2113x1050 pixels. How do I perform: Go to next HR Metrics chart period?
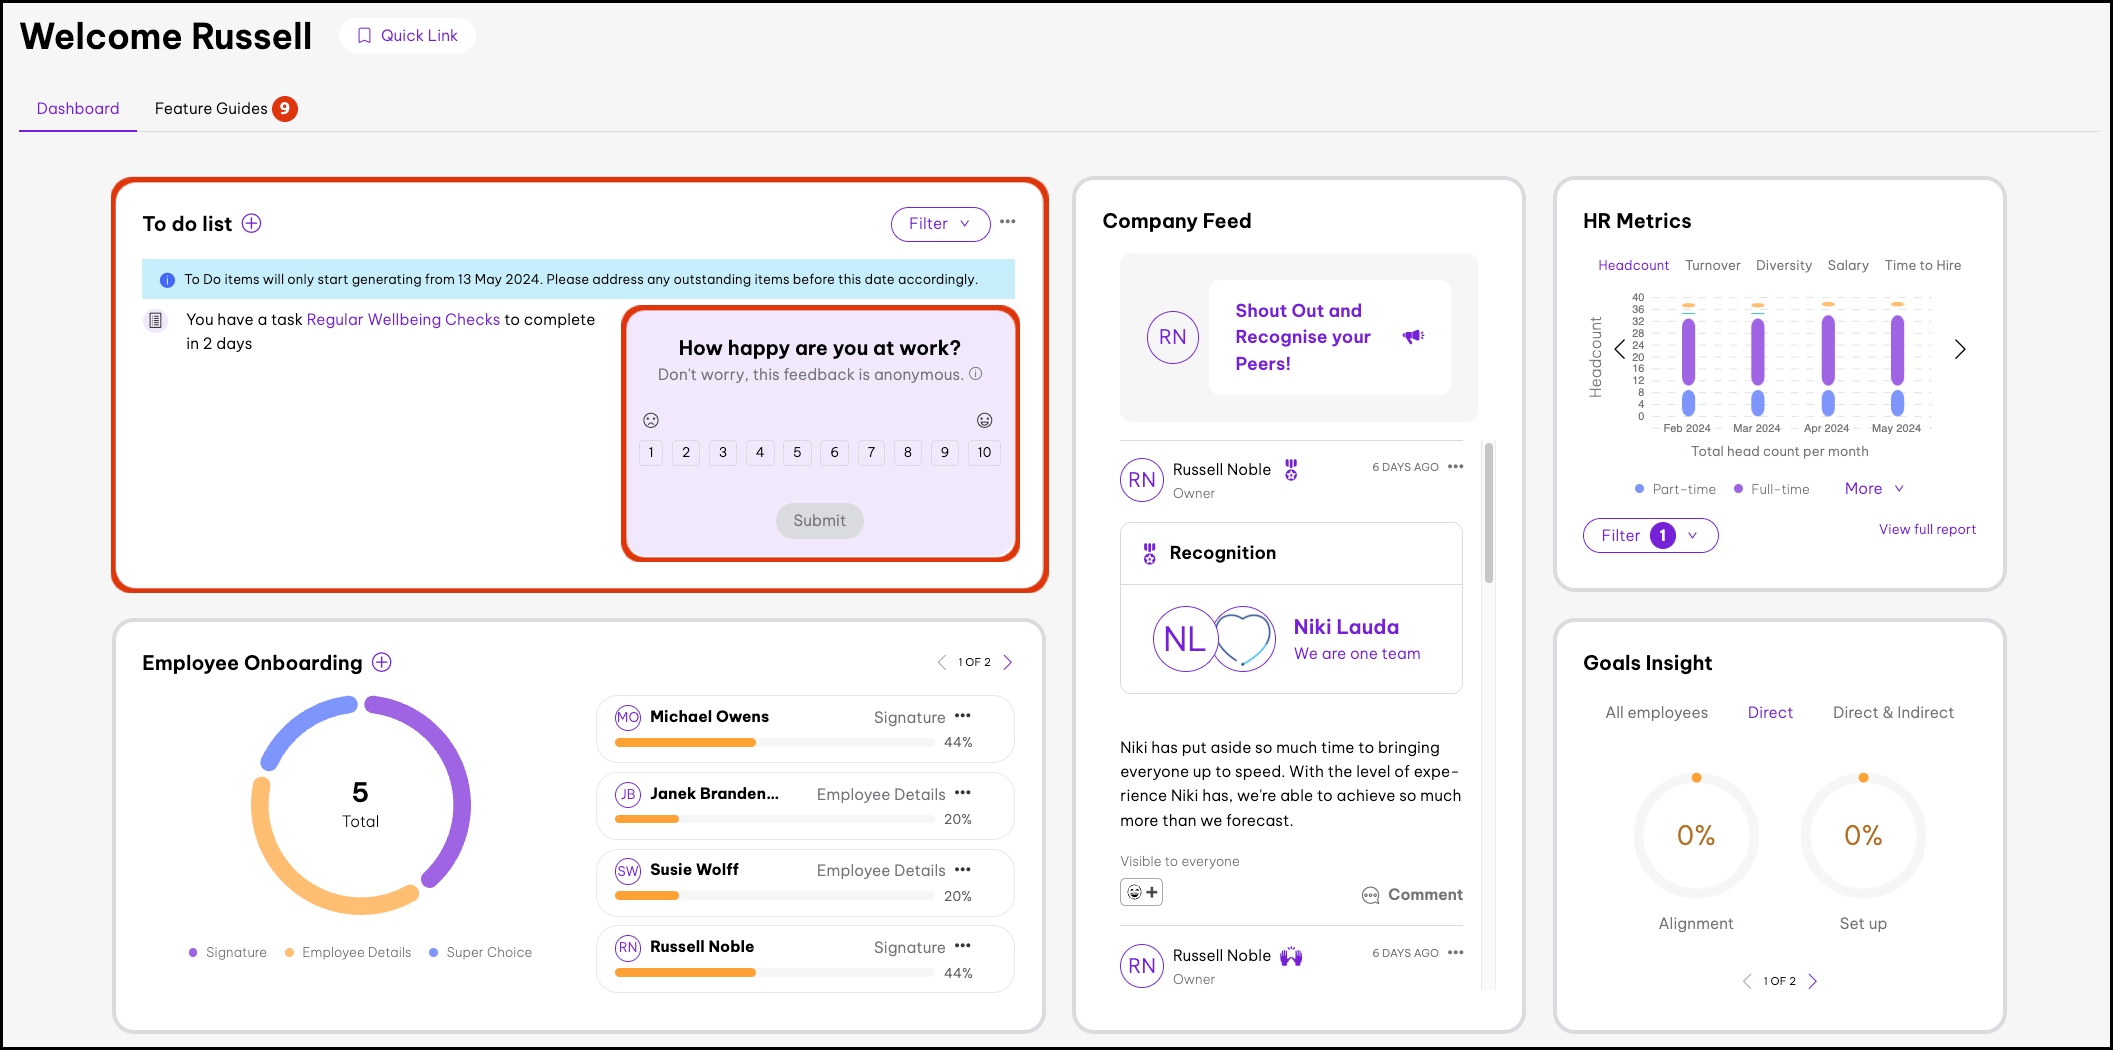click(x=1959, y=349)
